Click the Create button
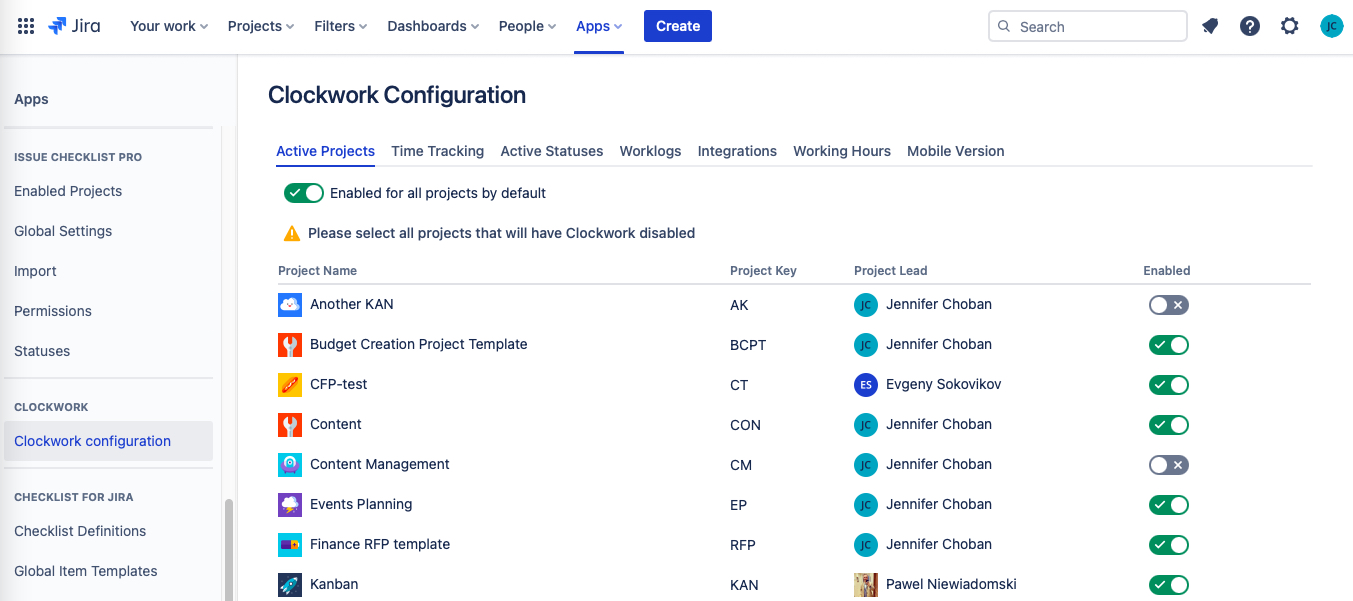The height and width of the screenshot is (601, 1353). 678,26
